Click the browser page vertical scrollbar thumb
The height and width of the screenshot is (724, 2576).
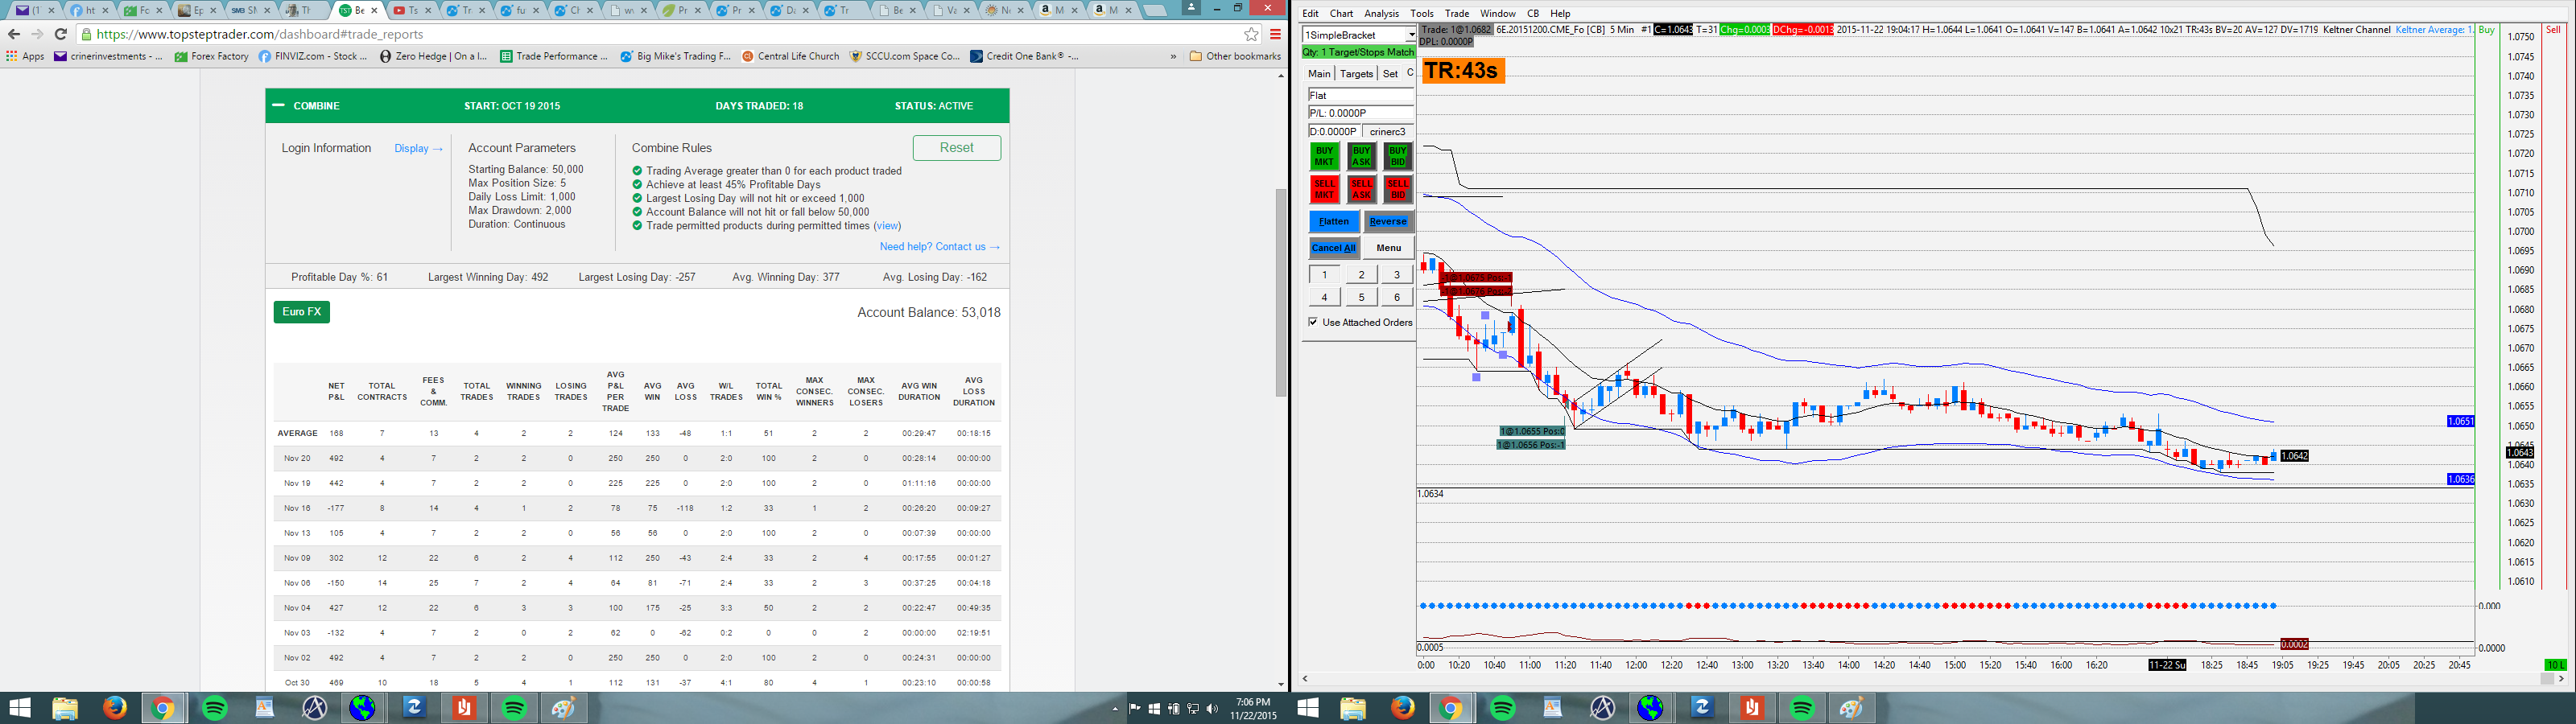[x=1280, y=292]
